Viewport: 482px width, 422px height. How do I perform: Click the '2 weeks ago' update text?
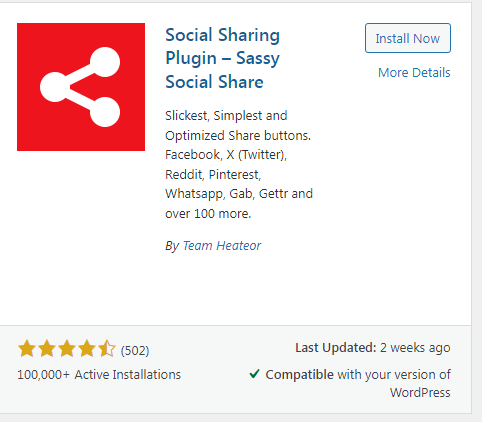(x=415, y=348)
